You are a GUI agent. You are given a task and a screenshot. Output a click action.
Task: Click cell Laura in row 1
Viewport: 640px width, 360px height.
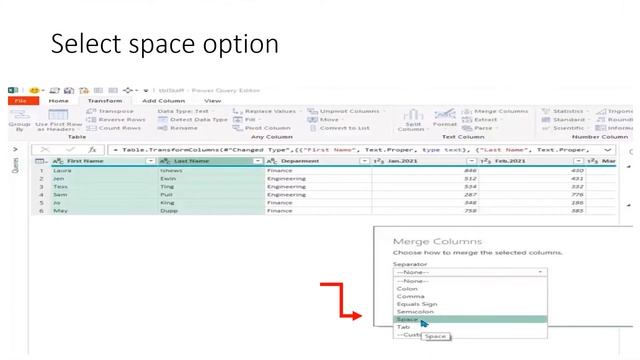point(104,171)
